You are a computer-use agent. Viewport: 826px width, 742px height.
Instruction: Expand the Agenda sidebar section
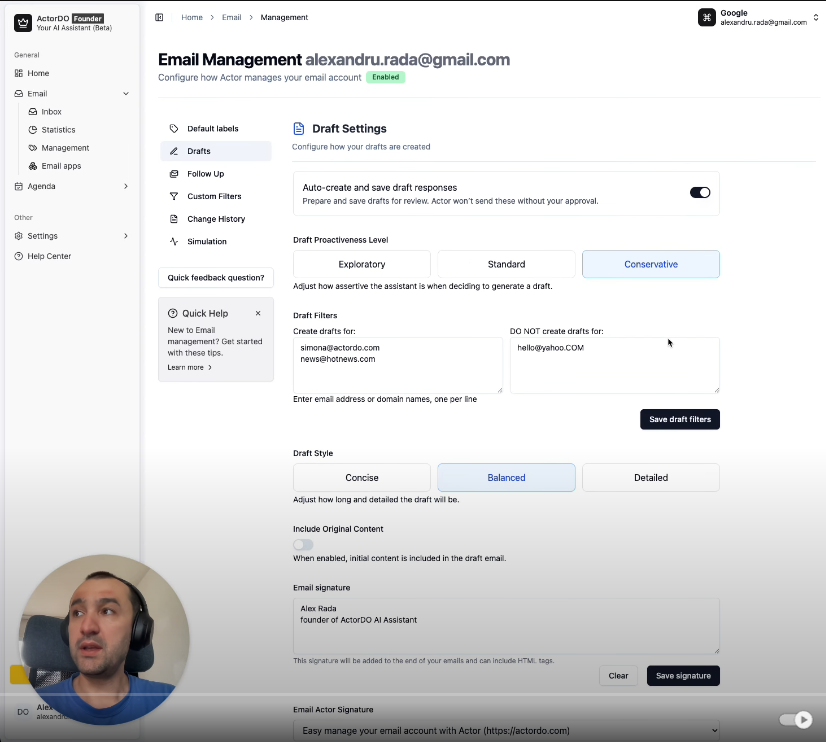pyautogui.click(x=126, y=186)
